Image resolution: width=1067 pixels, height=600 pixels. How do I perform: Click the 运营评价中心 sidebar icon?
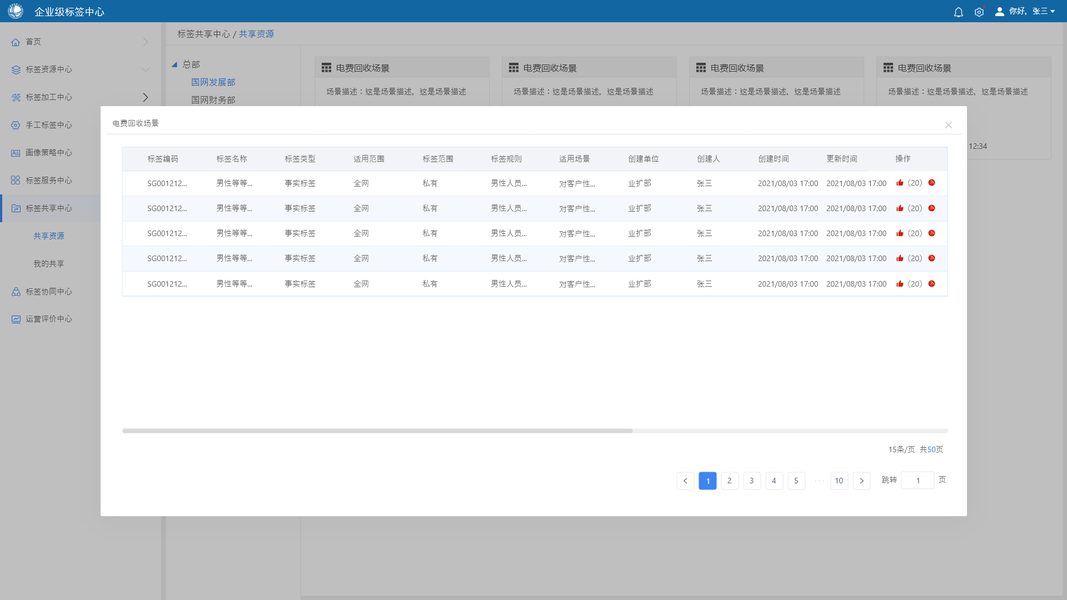pyautogui.click(x=16, y=319)
